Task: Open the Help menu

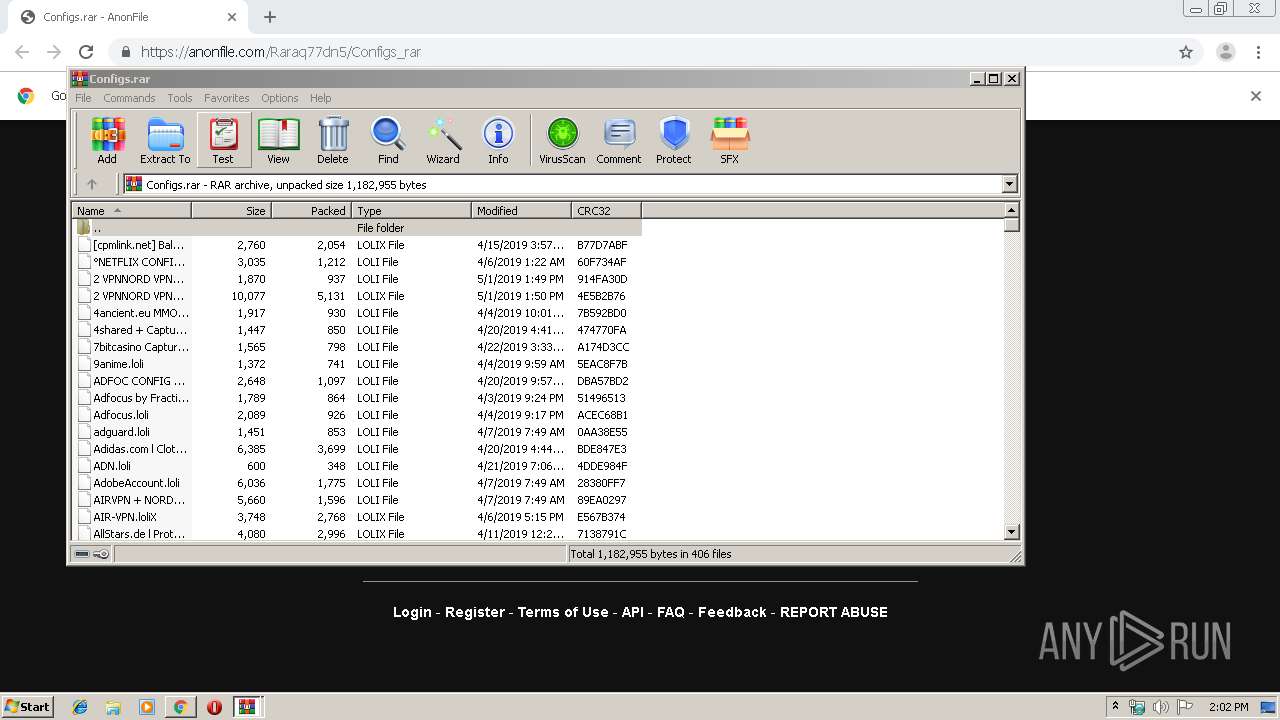Action: (320, 98)
